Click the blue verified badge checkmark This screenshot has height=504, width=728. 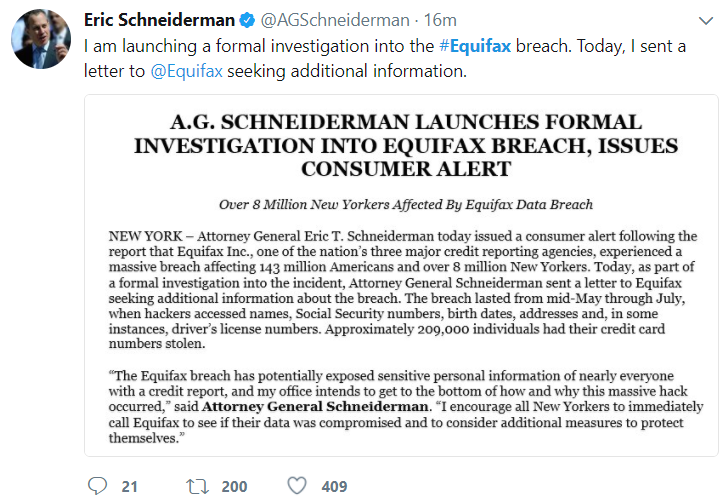click(x=247, y=20)
